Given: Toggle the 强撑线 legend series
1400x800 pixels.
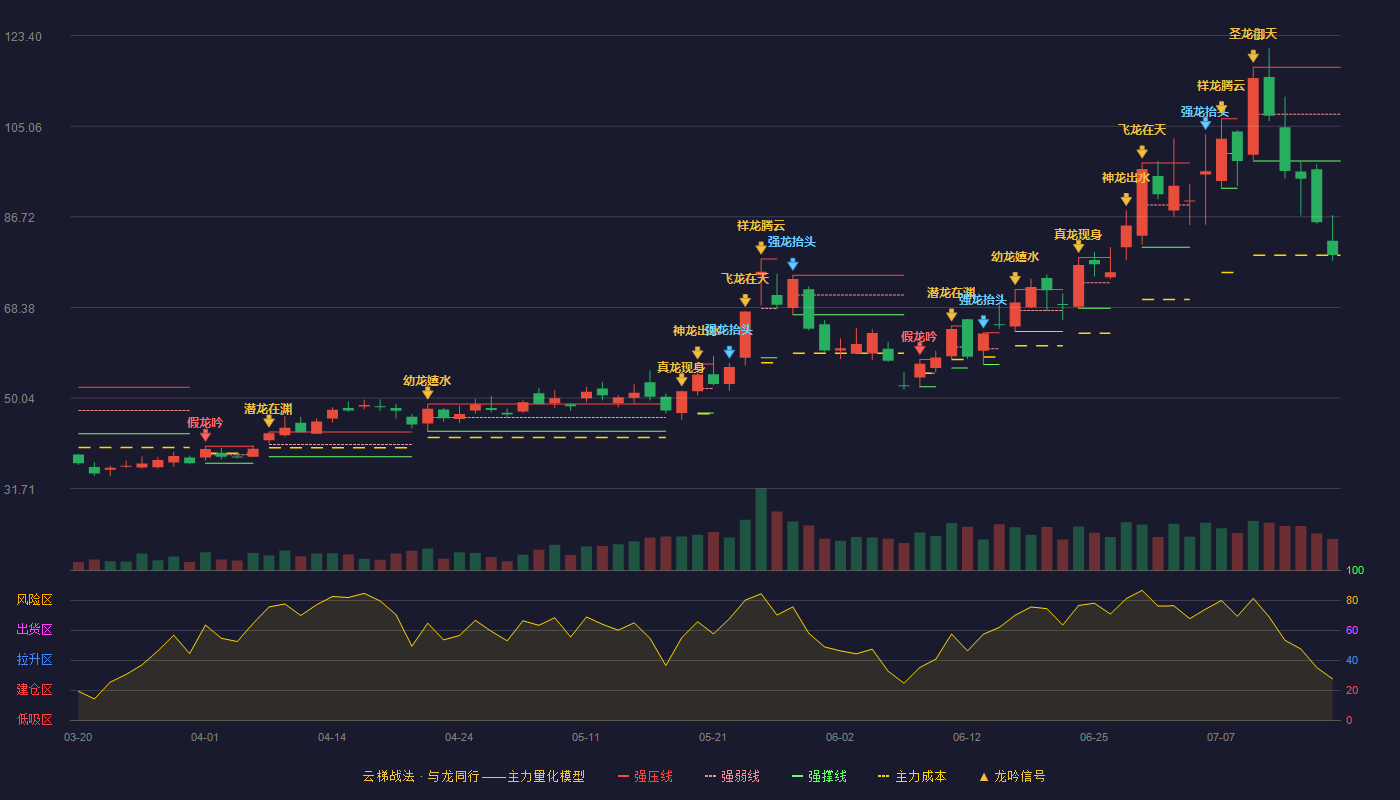Looking at the screenshot, I should (819, 776).
